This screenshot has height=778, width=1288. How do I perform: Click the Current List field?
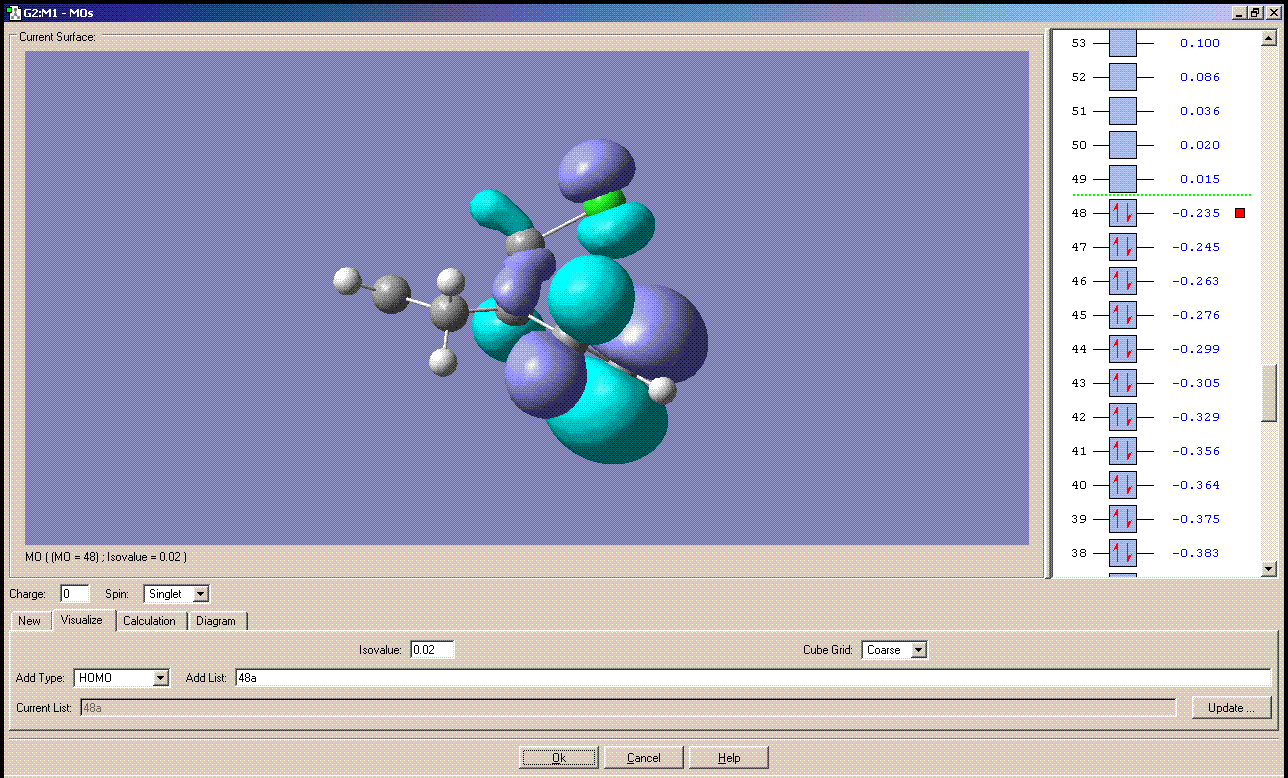coord(627,708)
